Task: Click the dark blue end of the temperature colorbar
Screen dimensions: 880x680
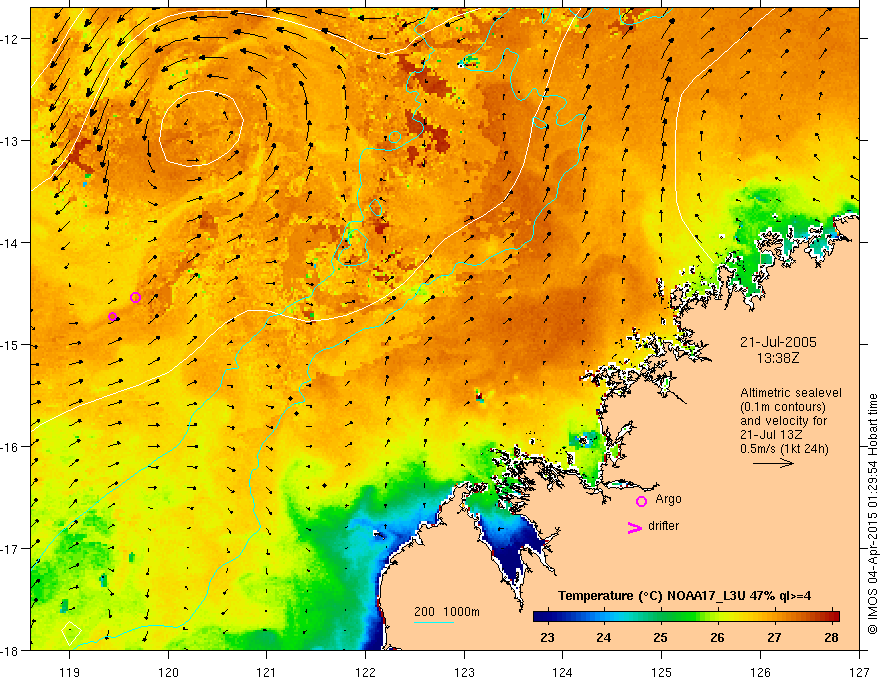Action: (542, 617)
